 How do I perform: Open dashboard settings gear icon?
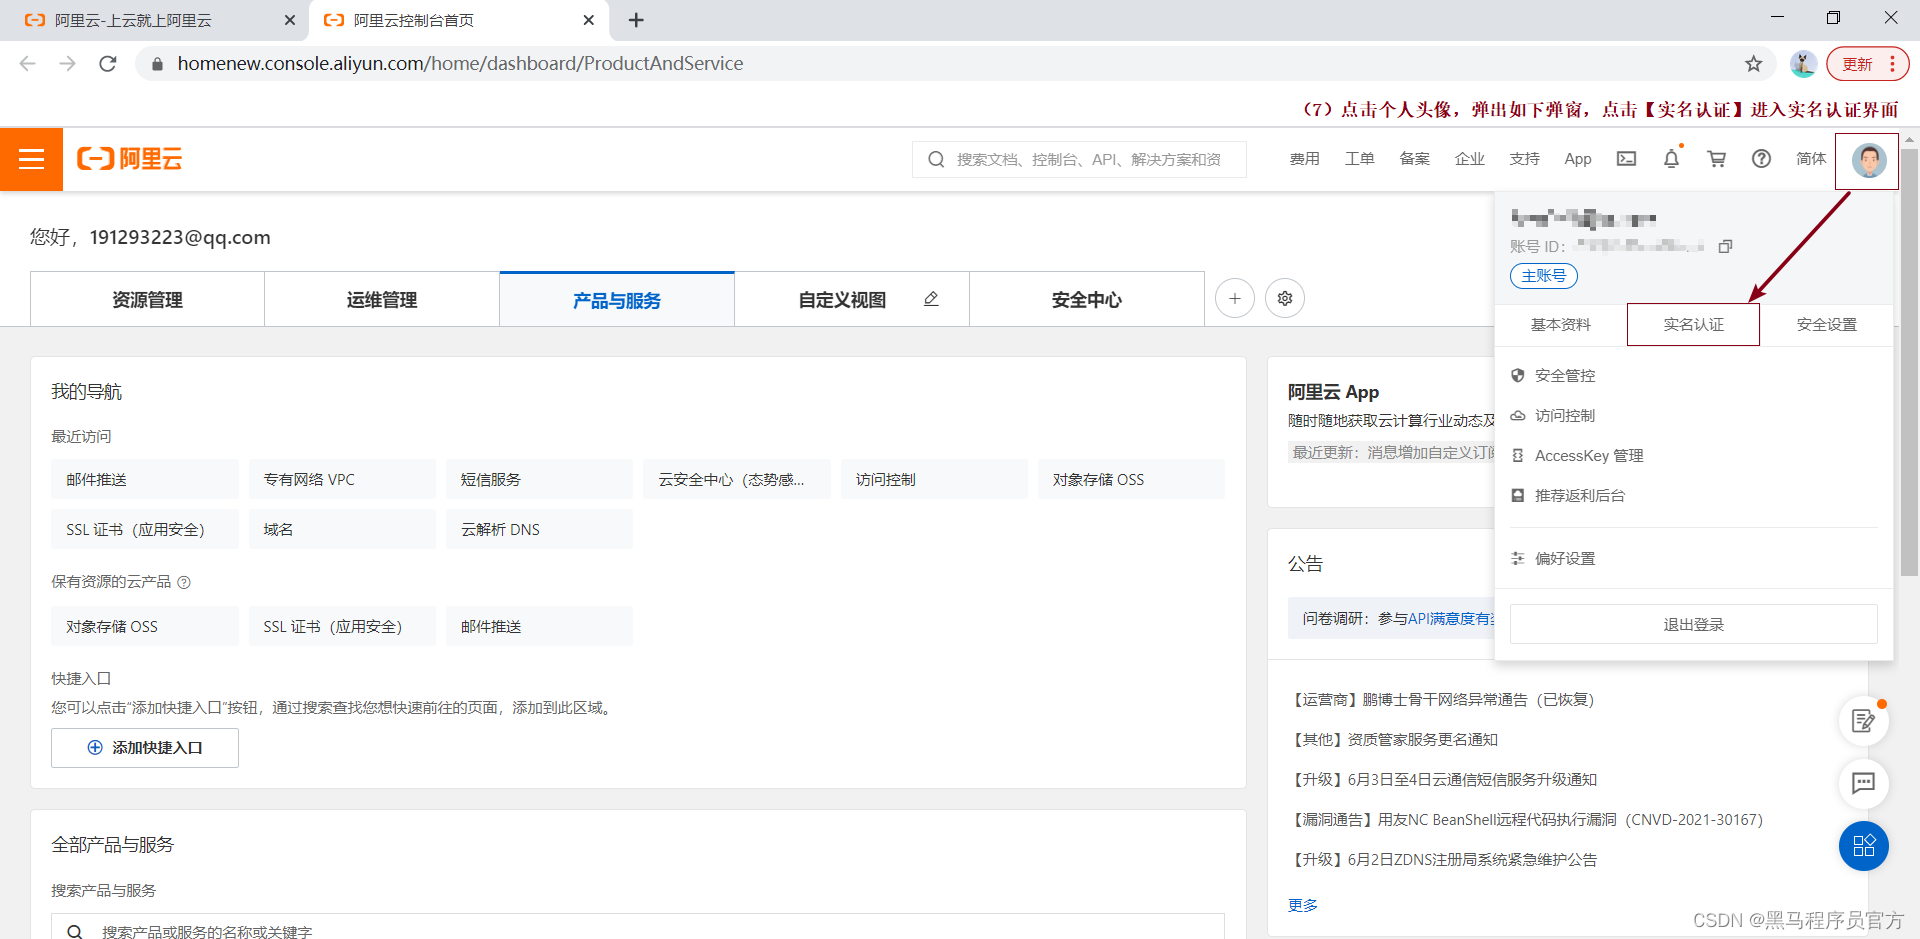tap(1285, 298)
